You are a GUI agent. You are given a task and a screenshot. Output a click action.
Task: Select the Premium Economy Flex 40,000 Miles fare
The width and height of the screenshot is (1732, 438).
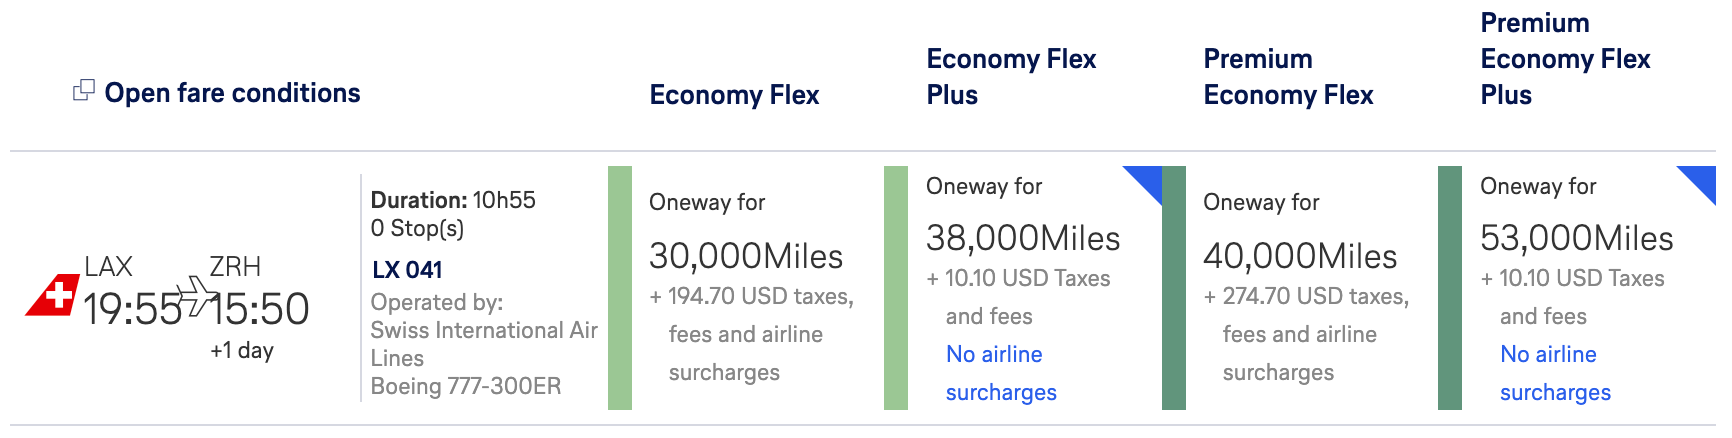coord(1300,288)
